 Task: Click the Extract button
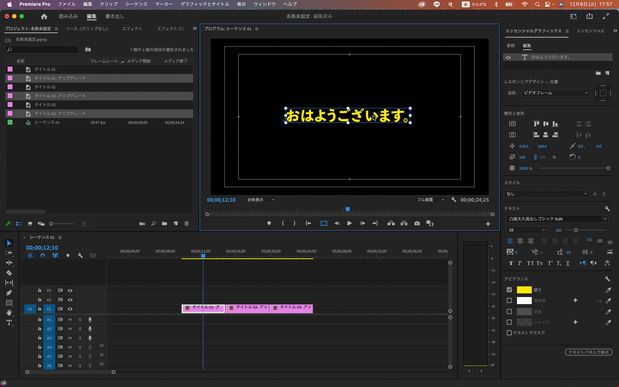[404, 224]
